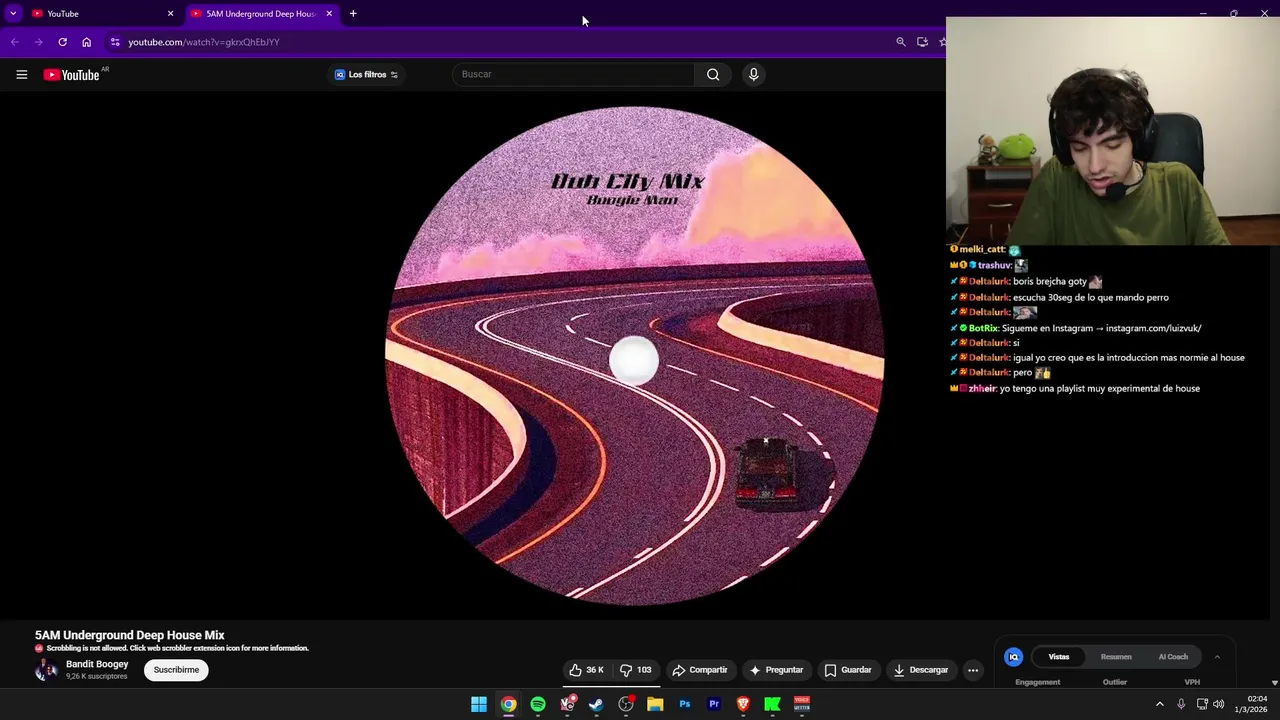Open site information icon in address bar
This screenshot has width=1280, height=720.
click(115, 42)
